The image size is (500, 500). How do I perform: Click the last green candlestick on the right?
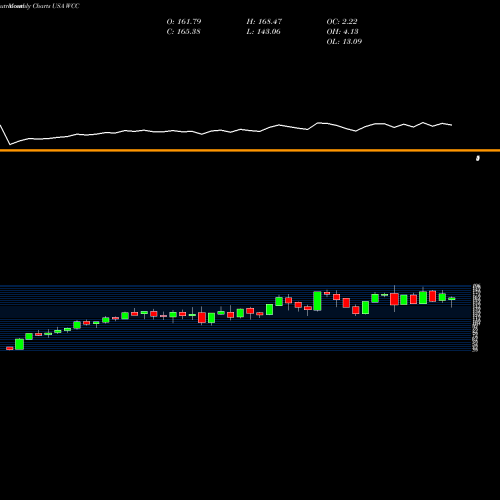[x=452, y=299]
